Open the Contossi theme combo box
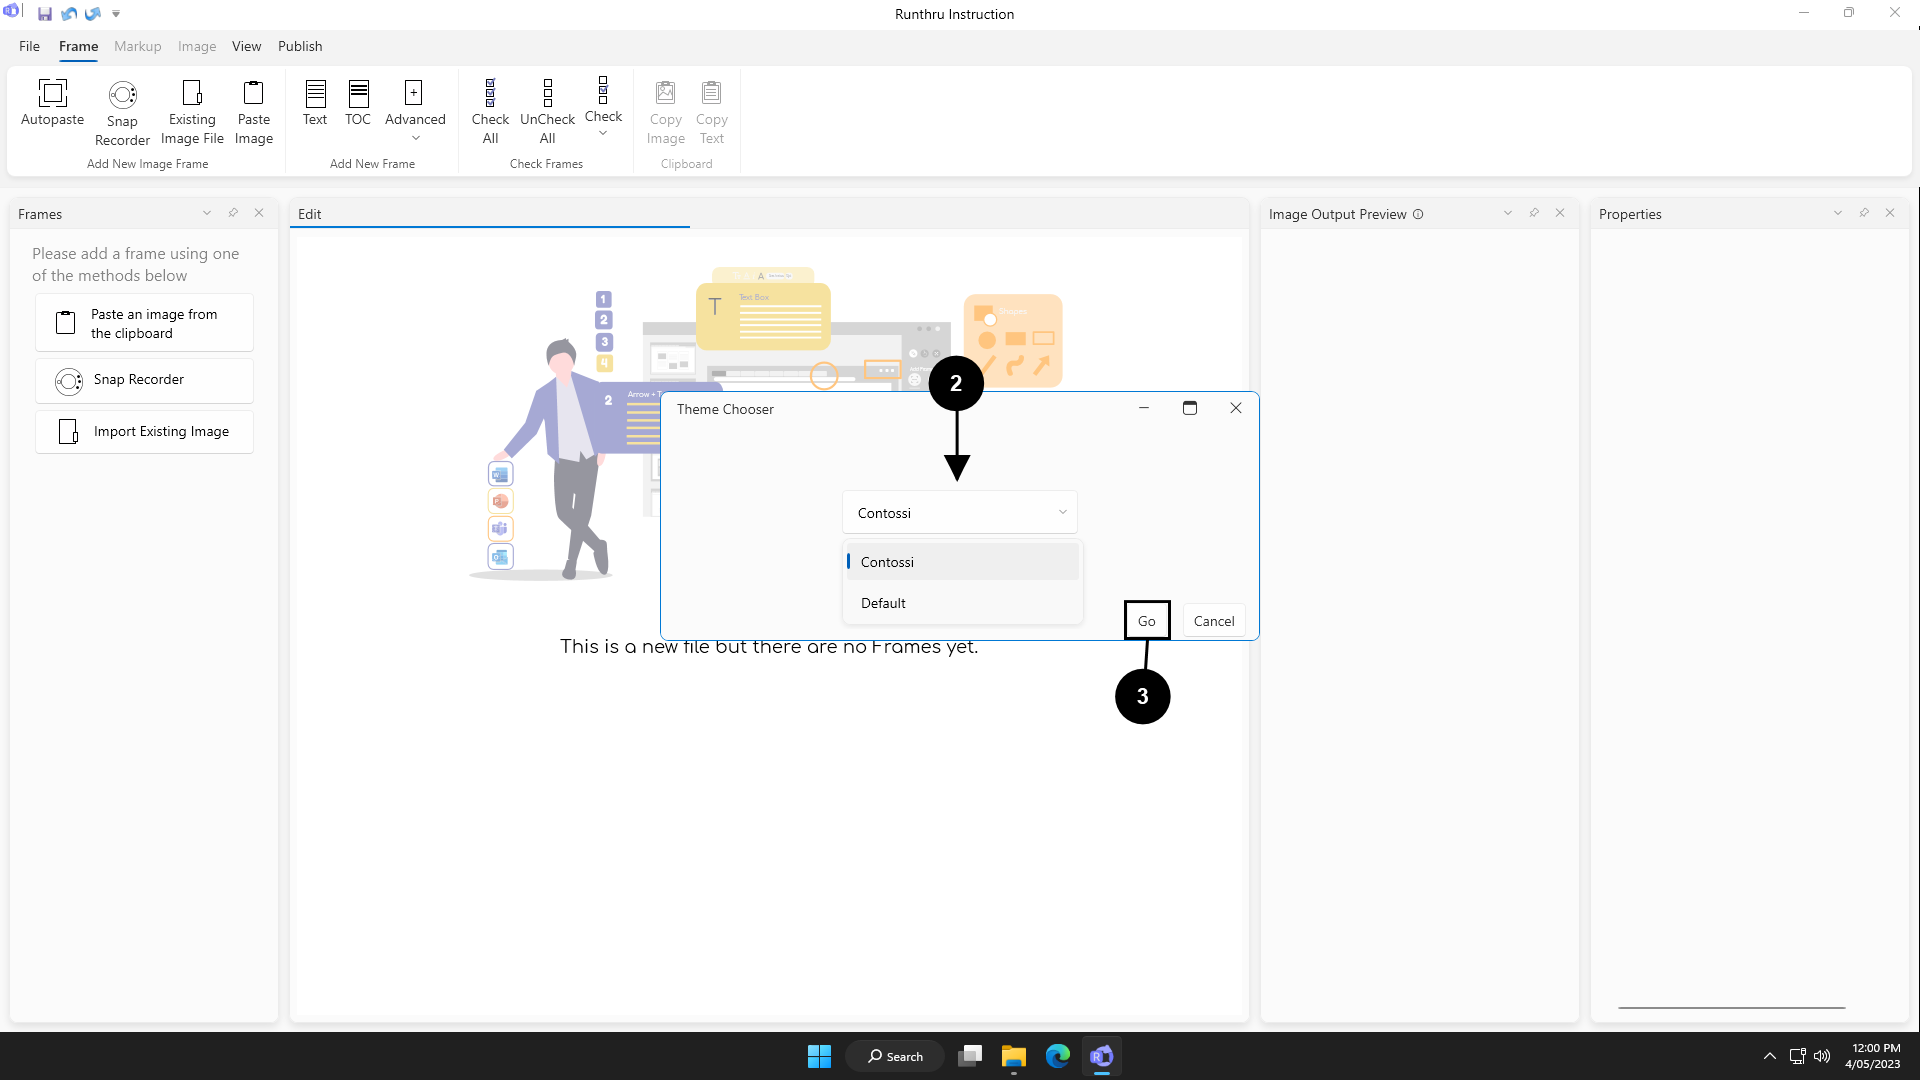 960,513
